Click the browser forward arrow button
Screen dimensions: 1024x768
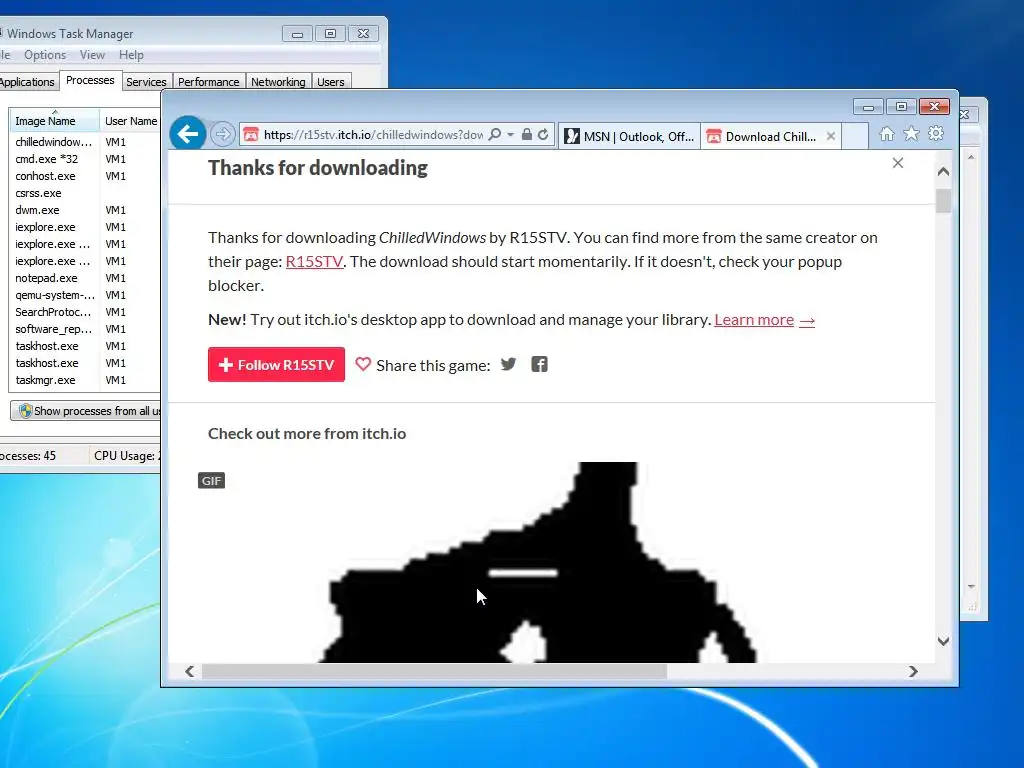click(223, 135)
